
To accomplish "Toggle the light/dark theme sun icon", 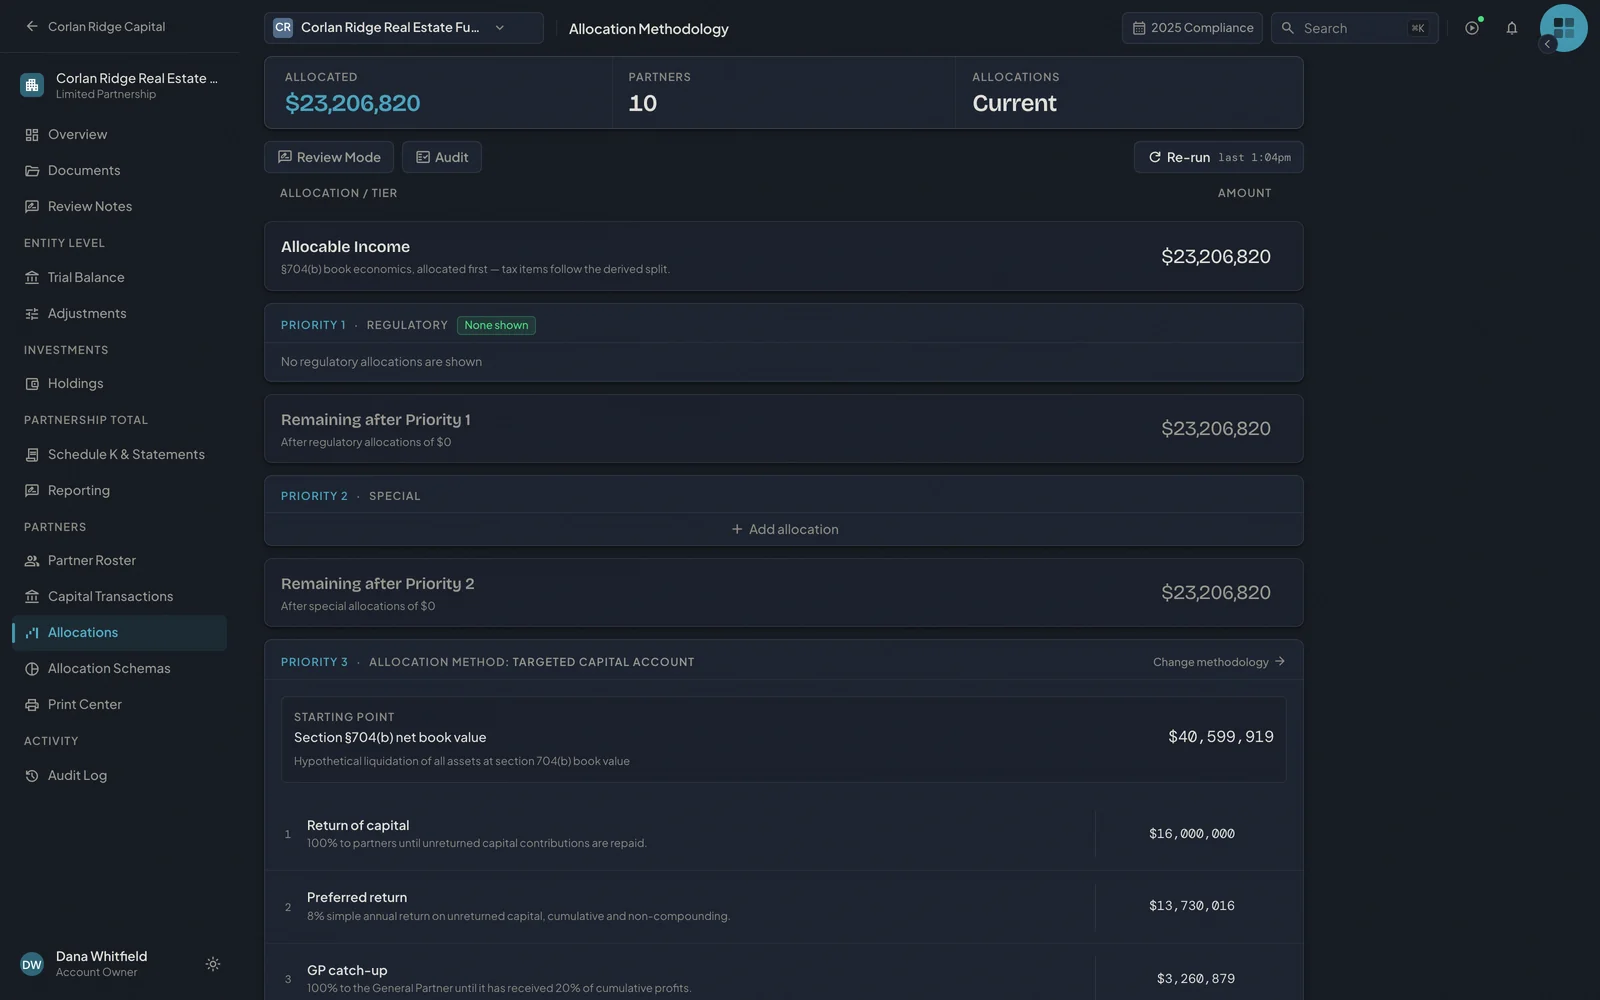I will (x=213, y=964).
